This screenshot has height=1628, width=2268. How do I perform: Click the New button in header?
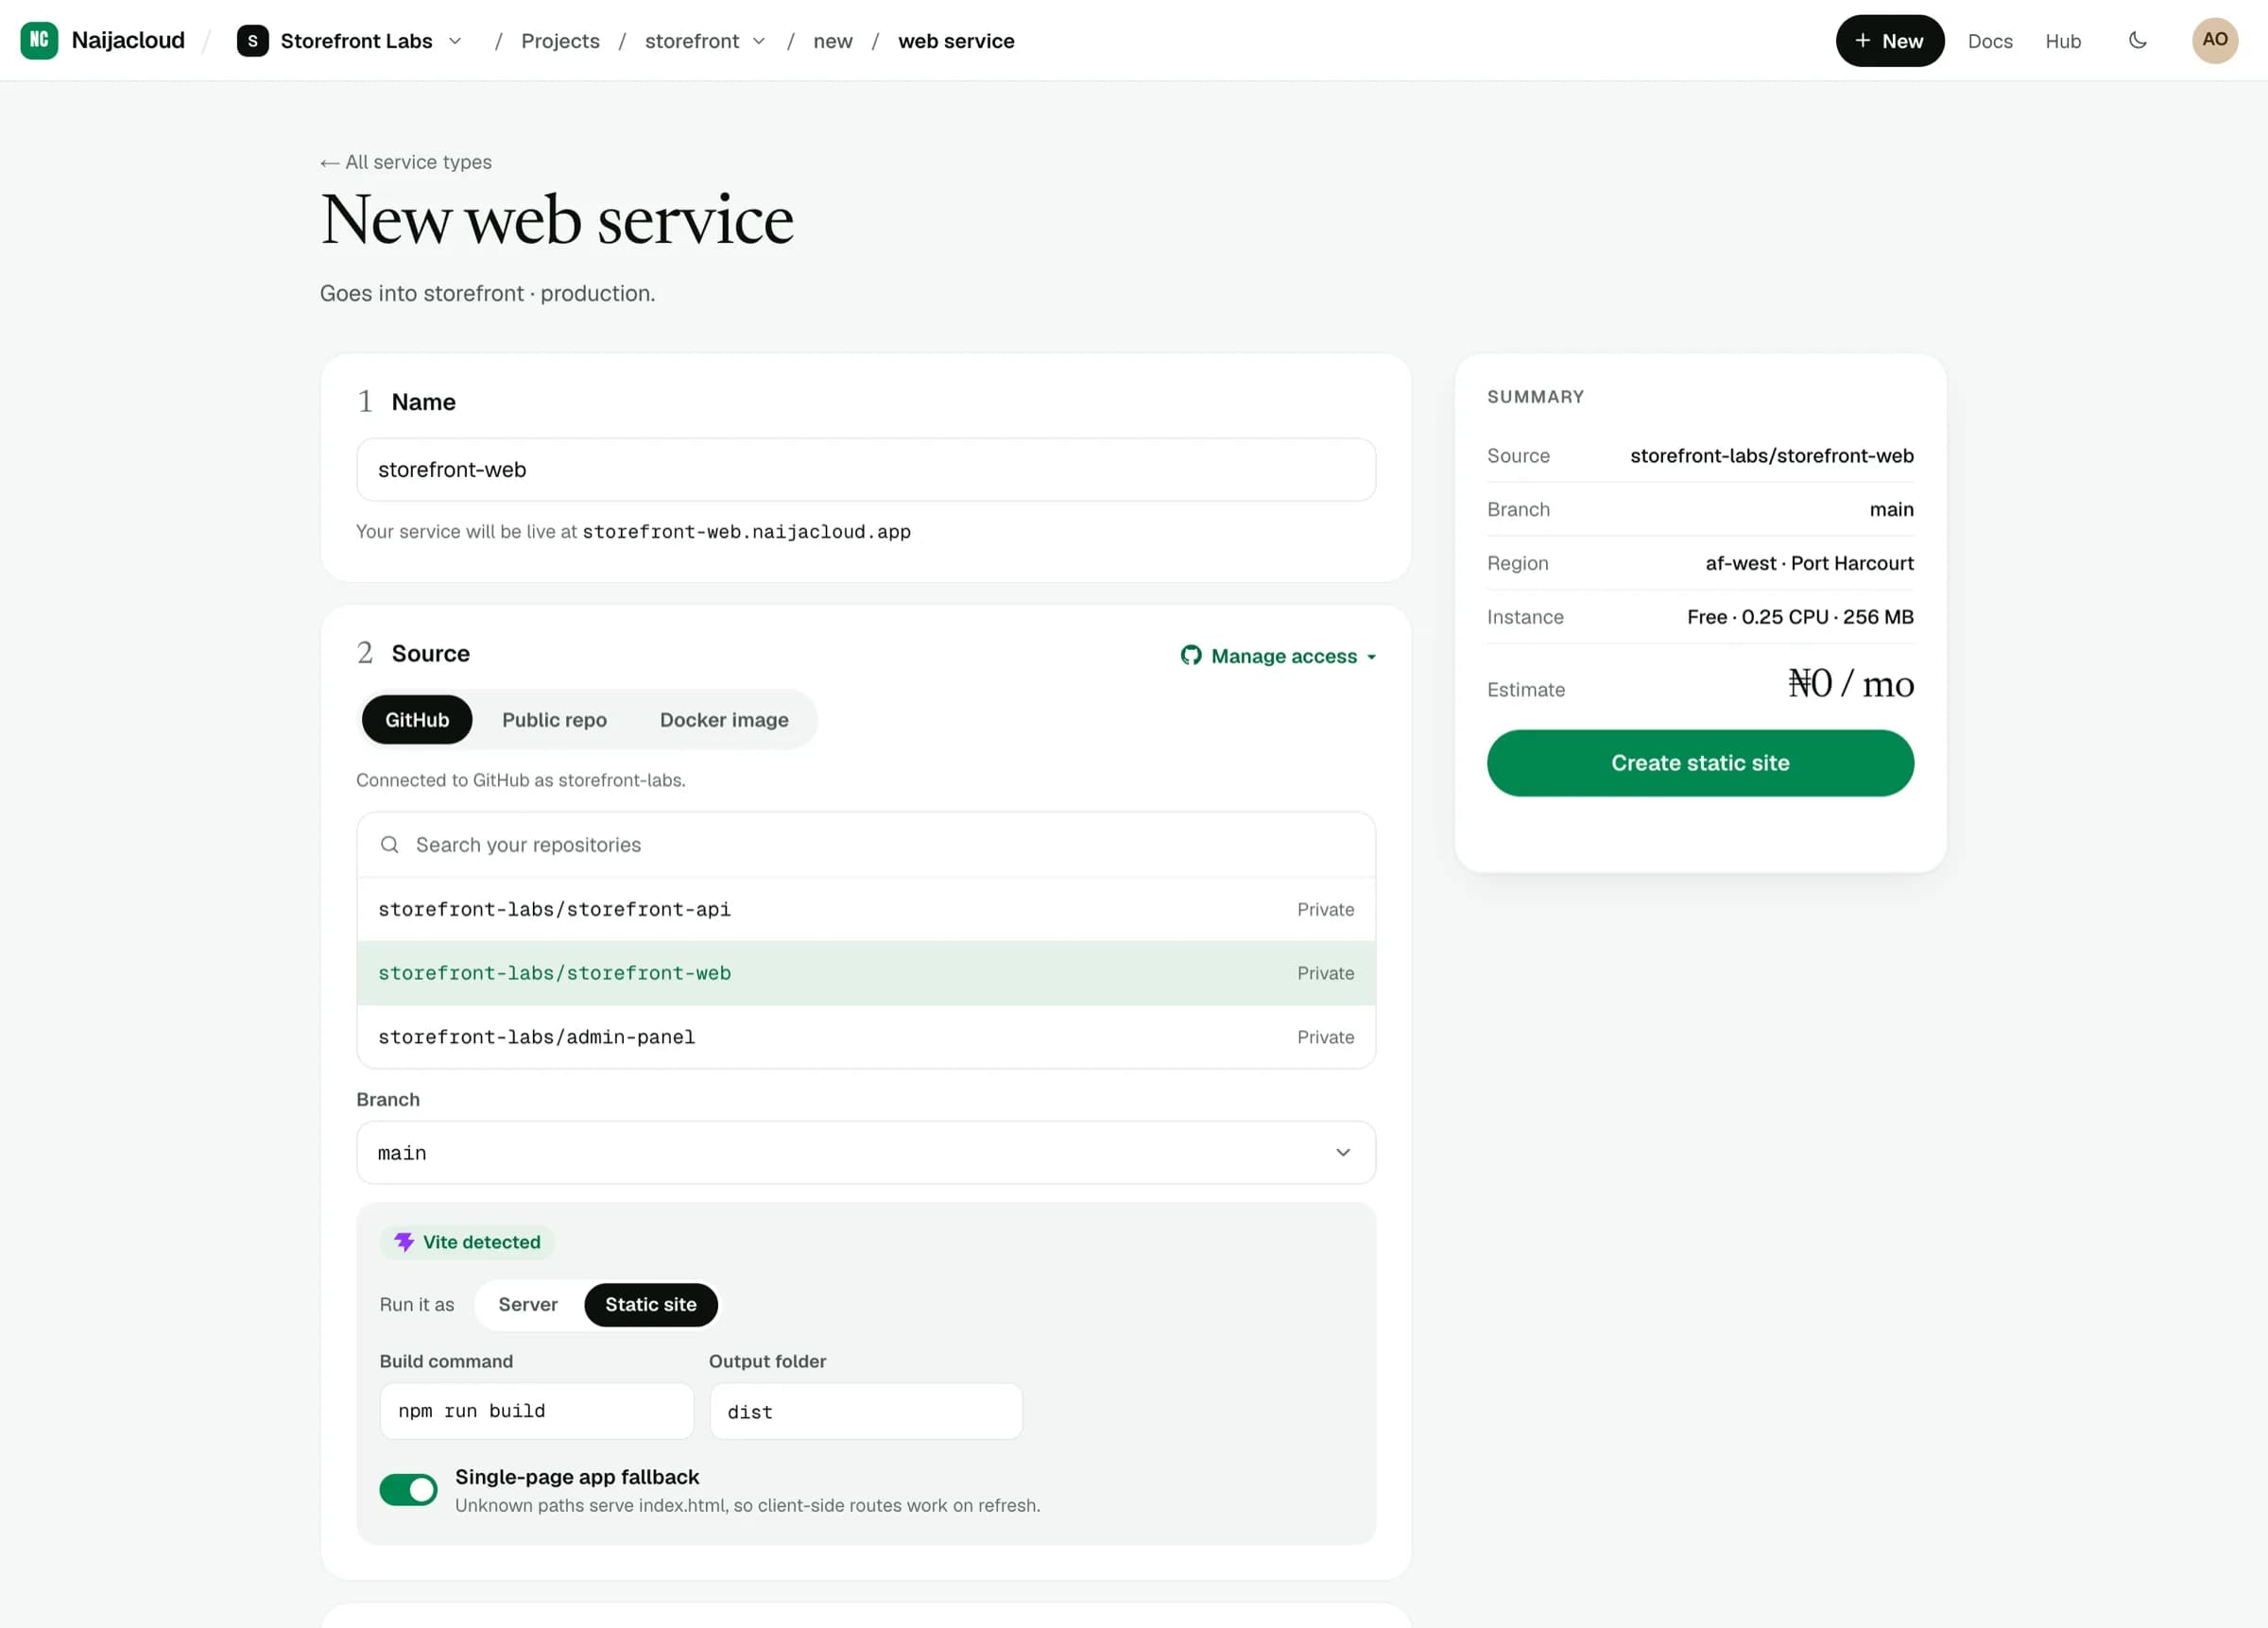[1889, 41]
